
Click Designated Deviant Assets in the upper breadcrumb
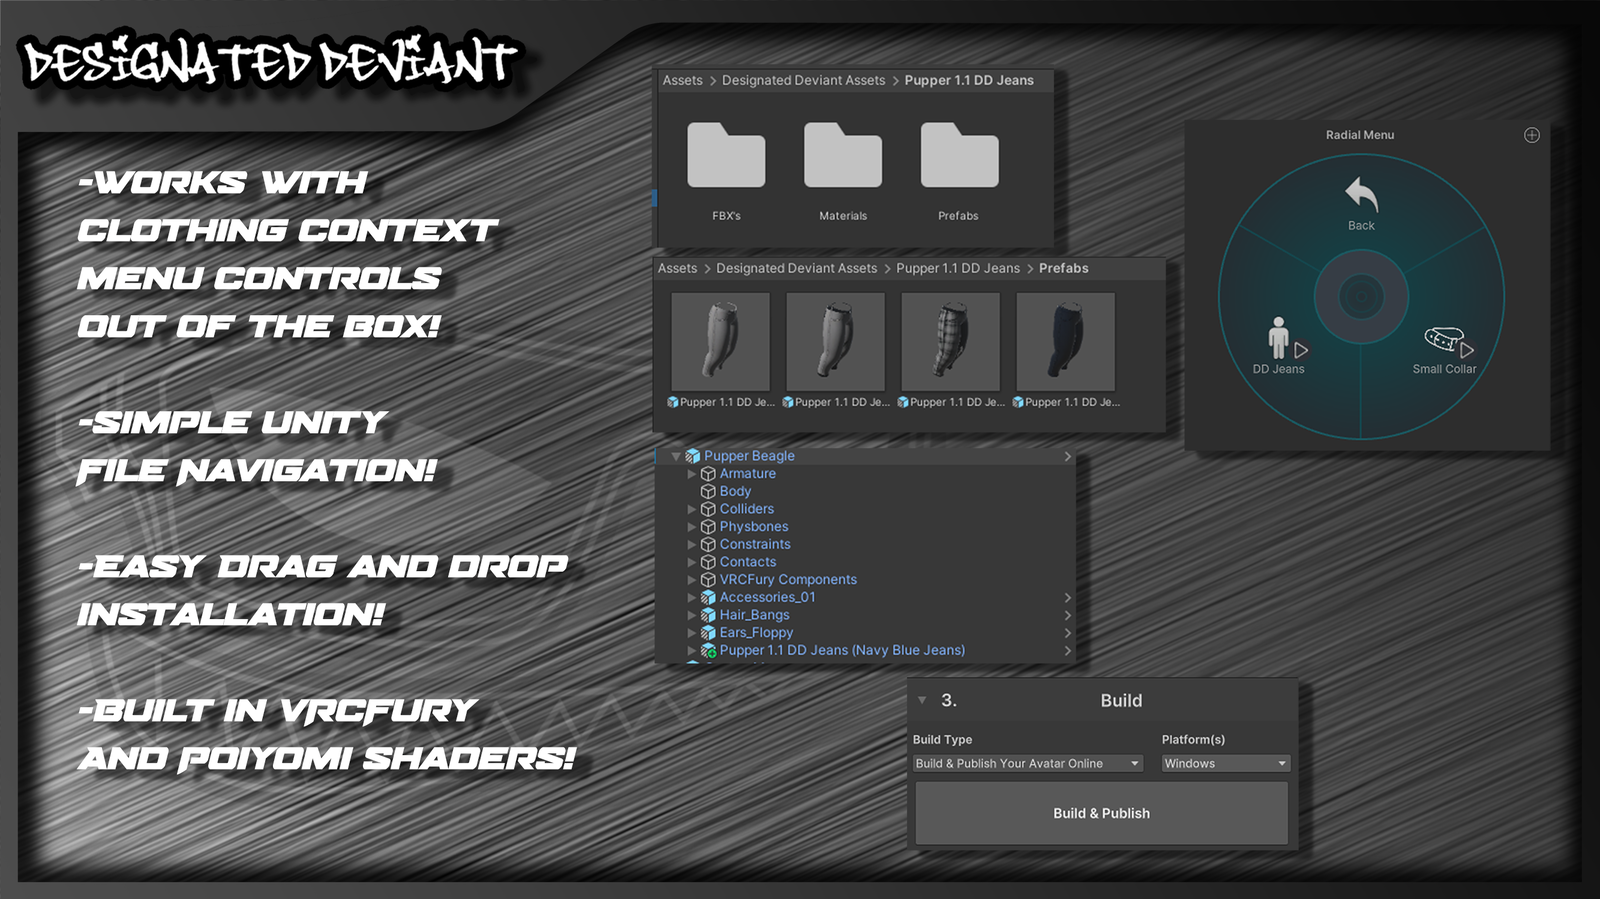(803, 81)
